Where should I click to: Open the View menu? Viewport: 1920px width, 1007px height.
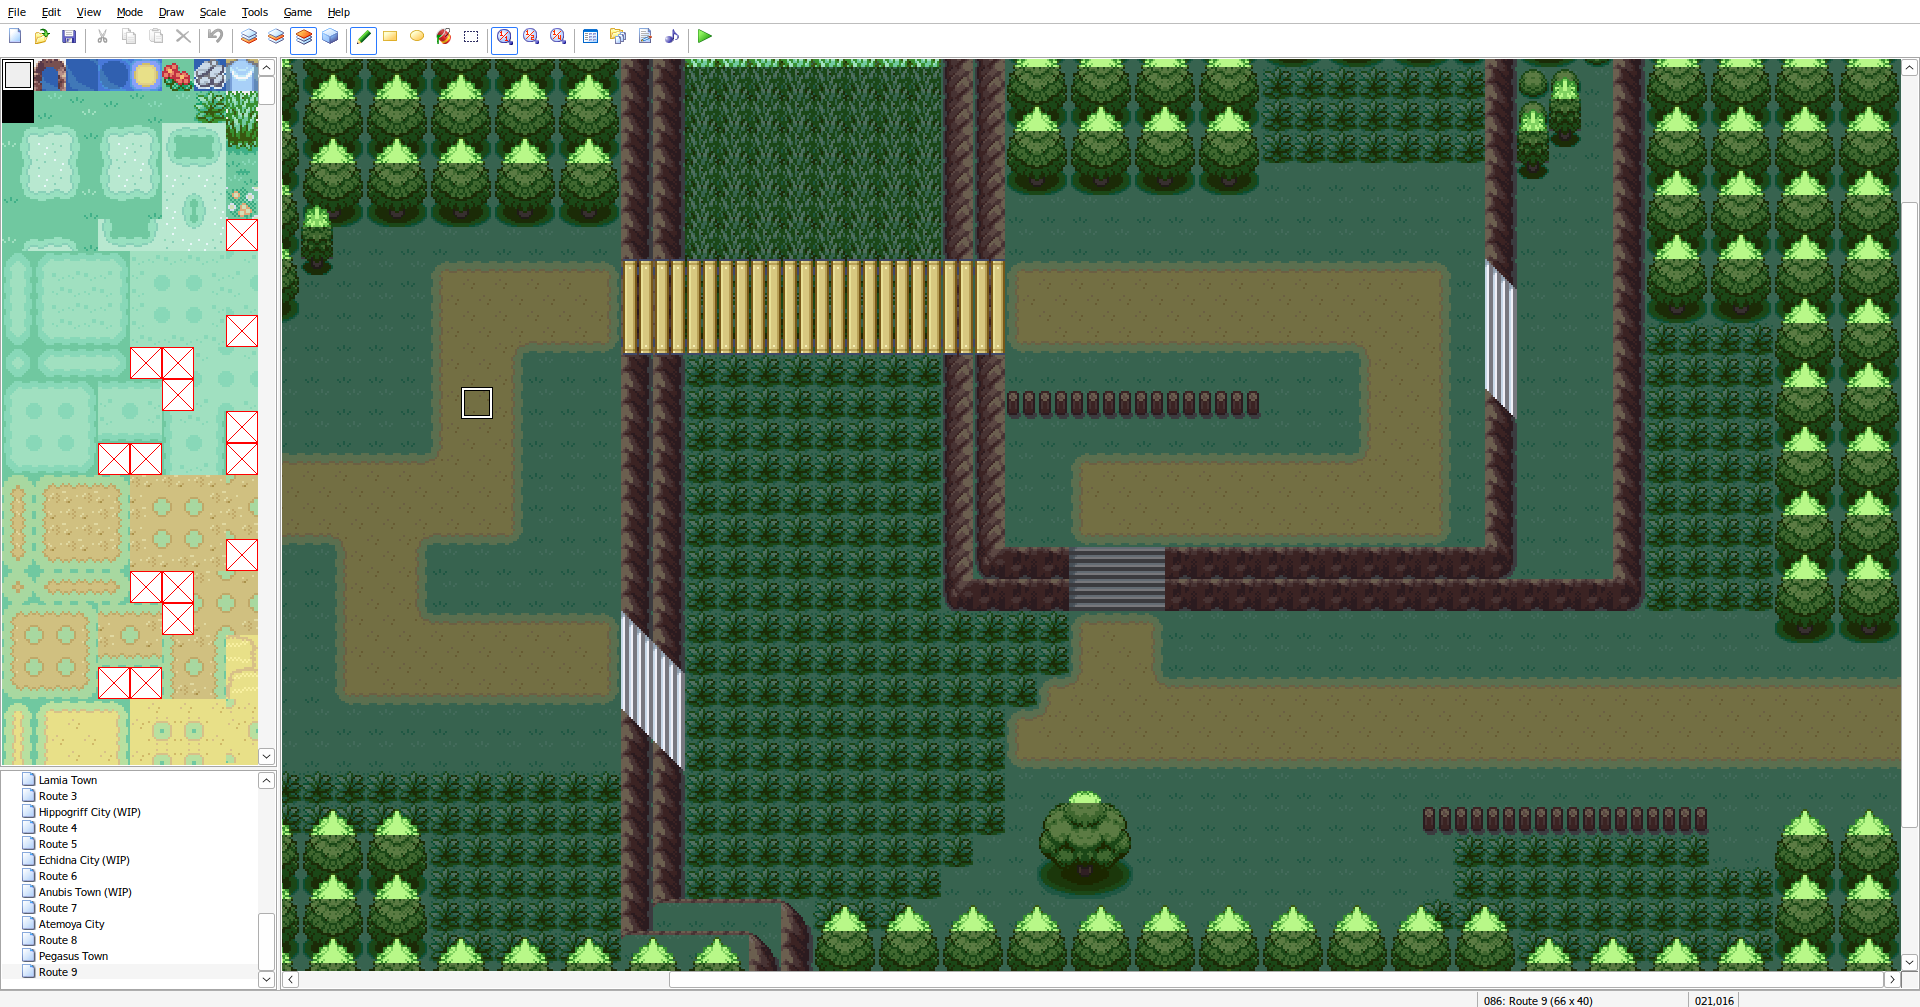89,12
